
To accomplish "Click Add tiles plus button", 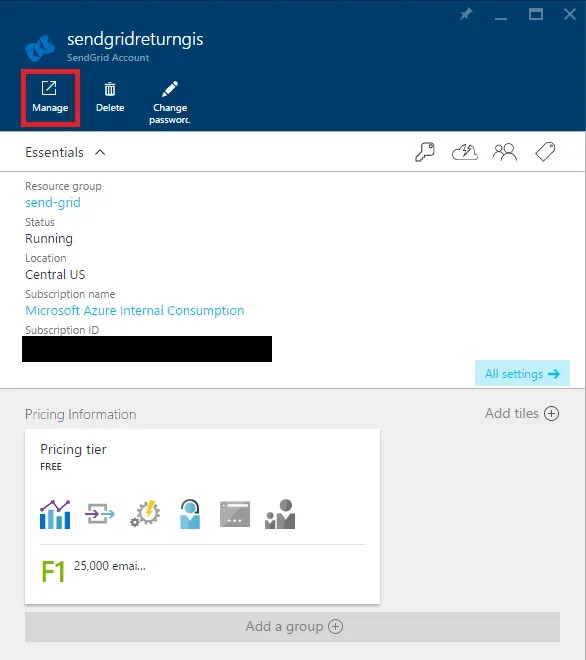I will coord(522,413).
